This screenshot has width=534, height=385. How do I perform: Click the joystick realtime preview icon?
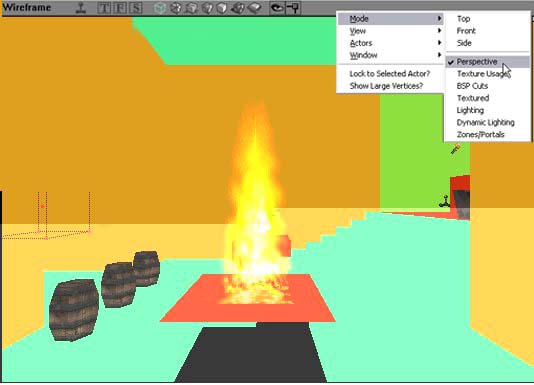pyautogui.click(x=81, y=8)
